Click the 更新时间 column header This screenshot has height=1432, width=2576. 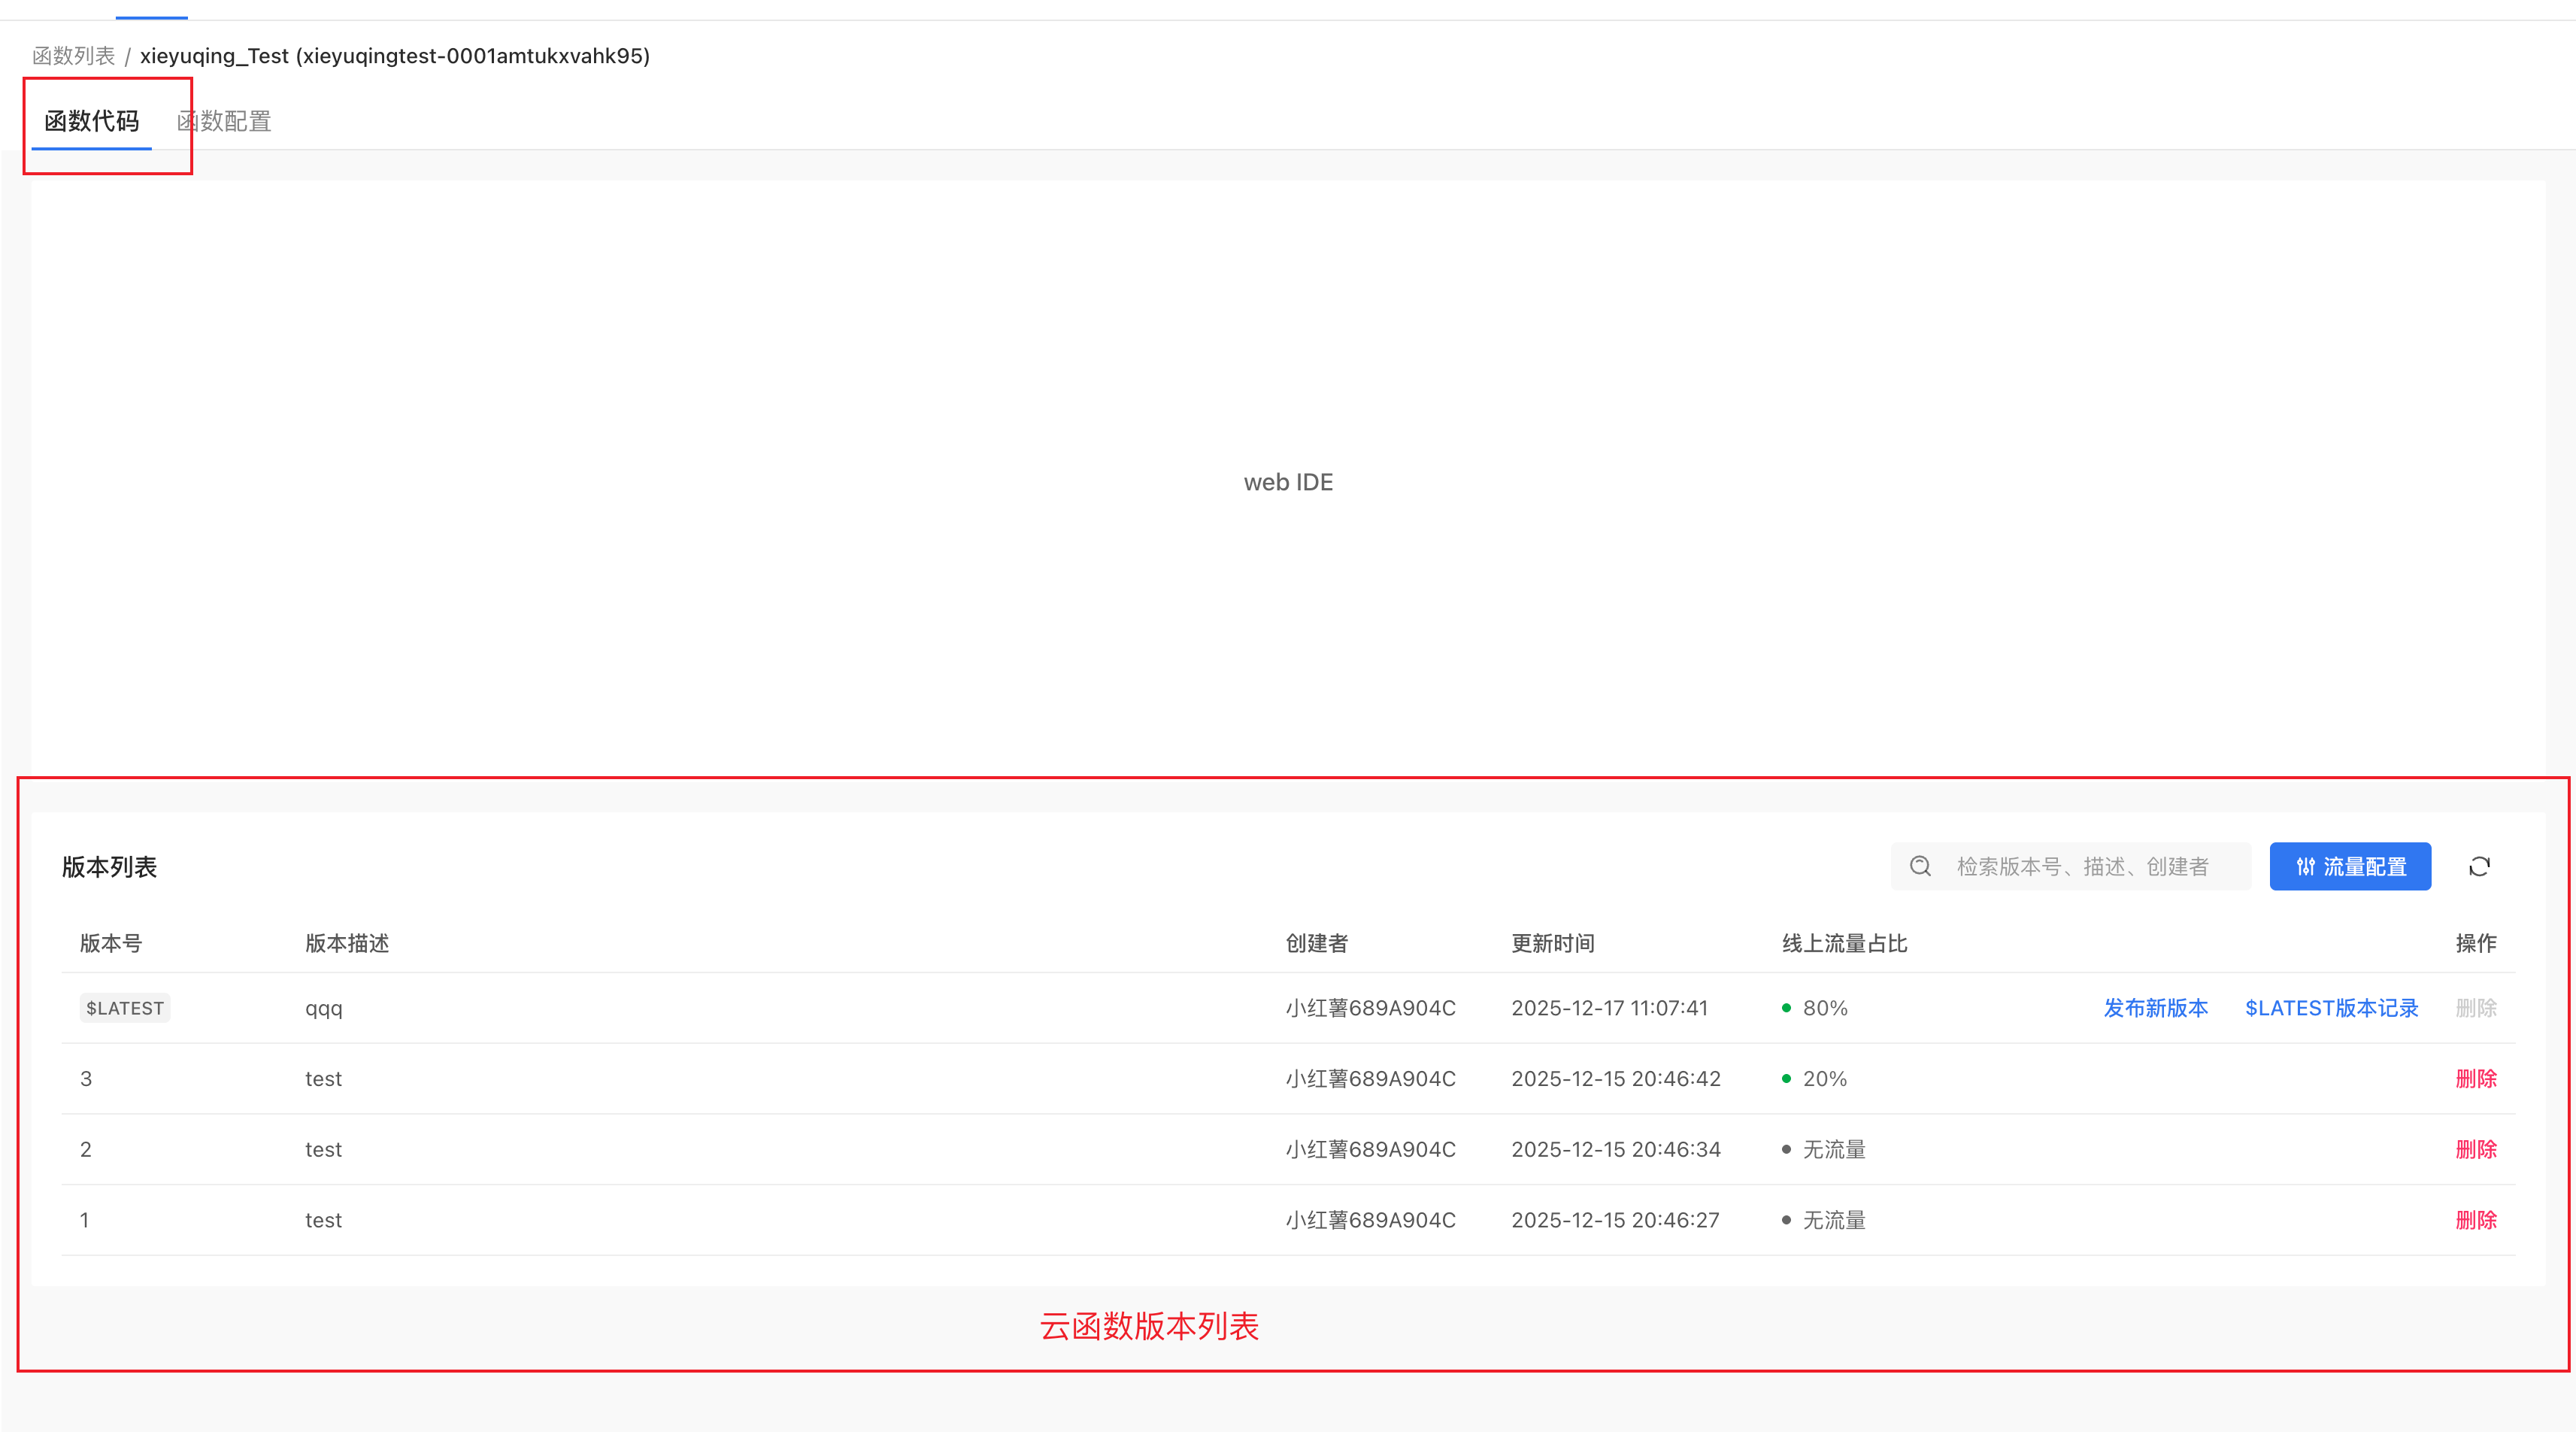tap(1552, 943)
